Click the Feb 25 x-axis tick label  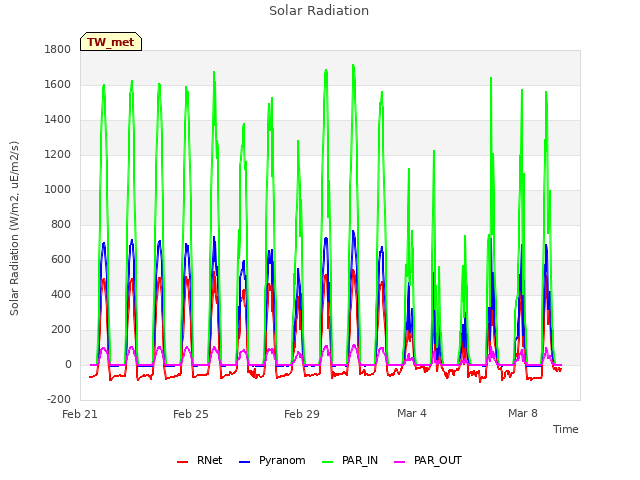pos(191,414)
